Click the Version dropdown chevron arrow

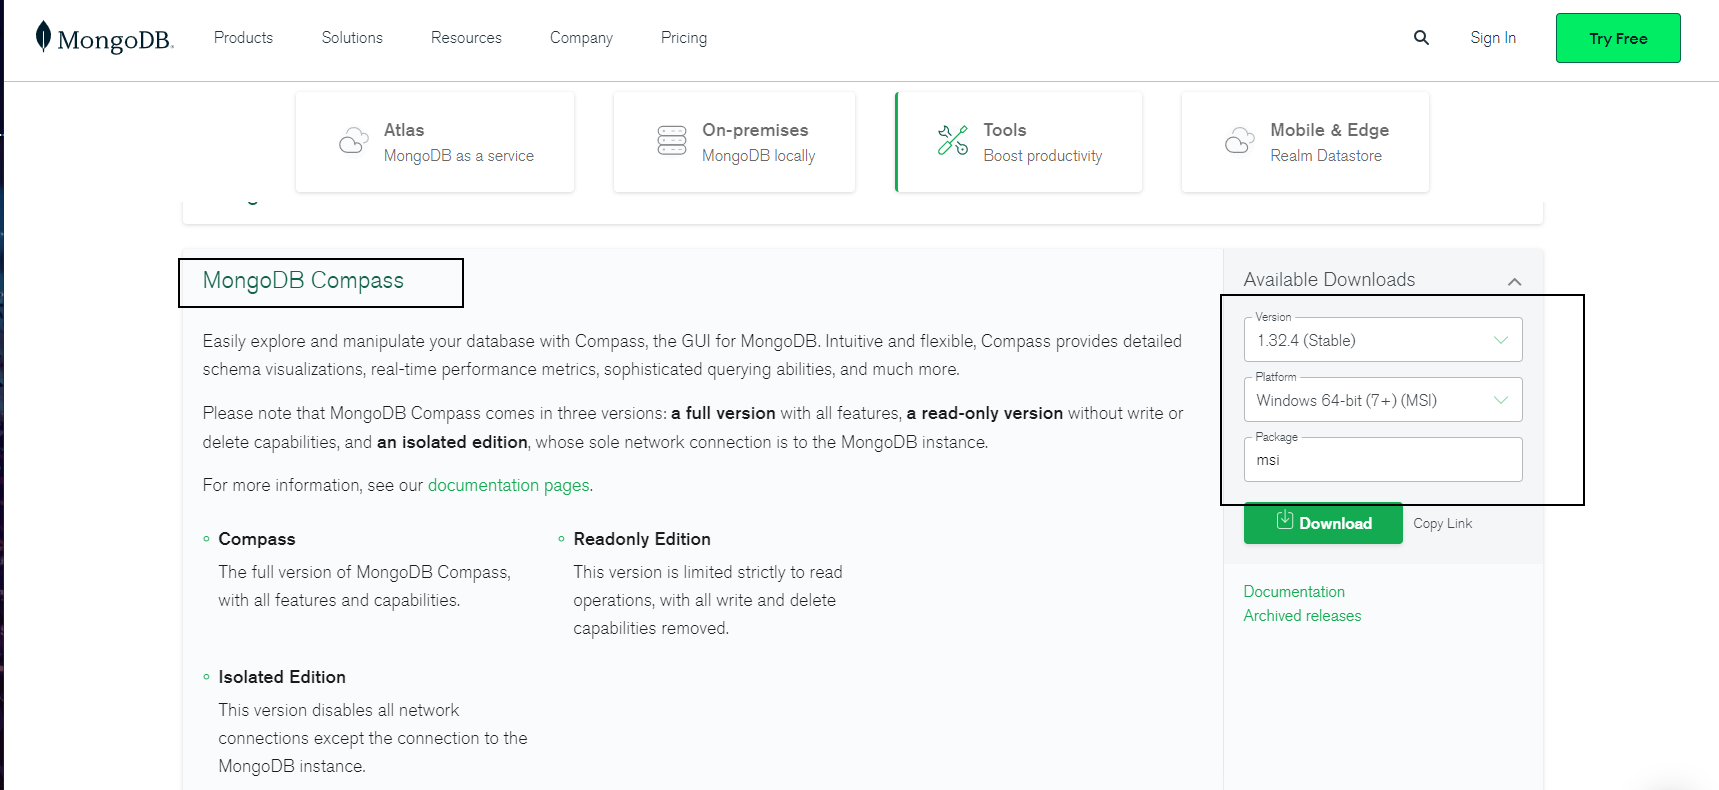(x=1501, y=340)
